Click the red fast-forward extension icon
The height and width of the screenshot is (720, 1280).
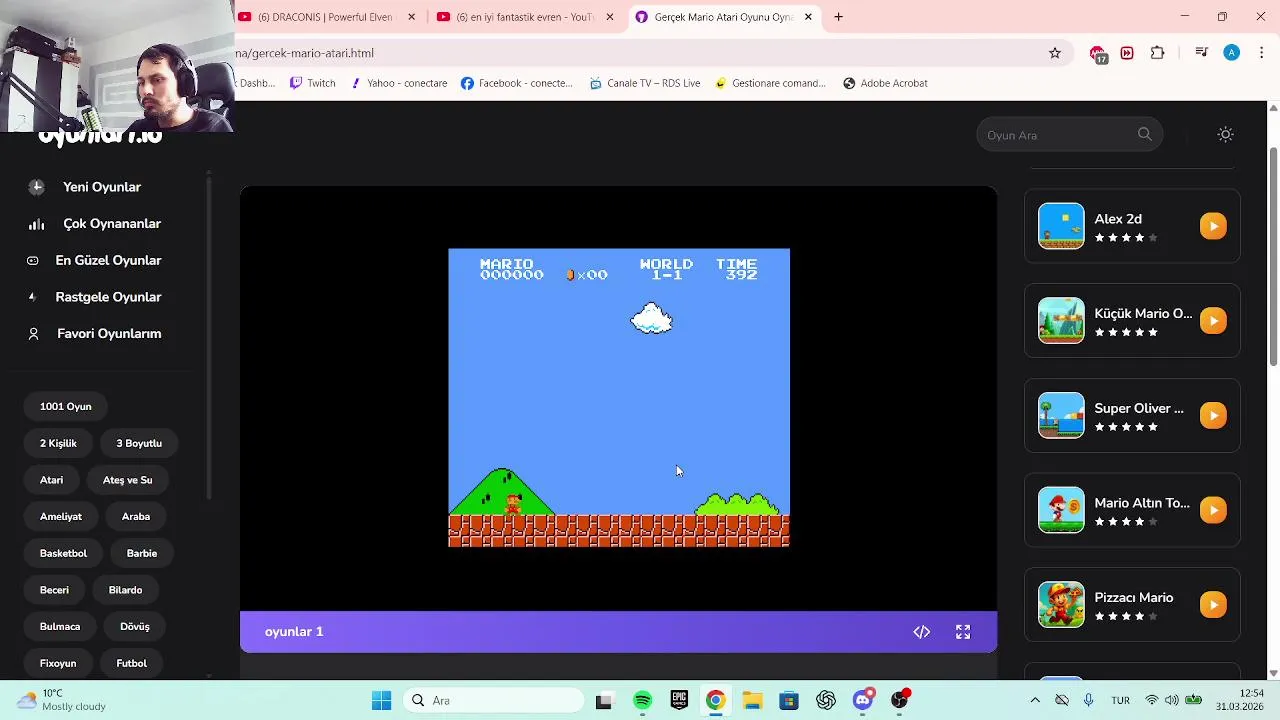point(1127,53)
